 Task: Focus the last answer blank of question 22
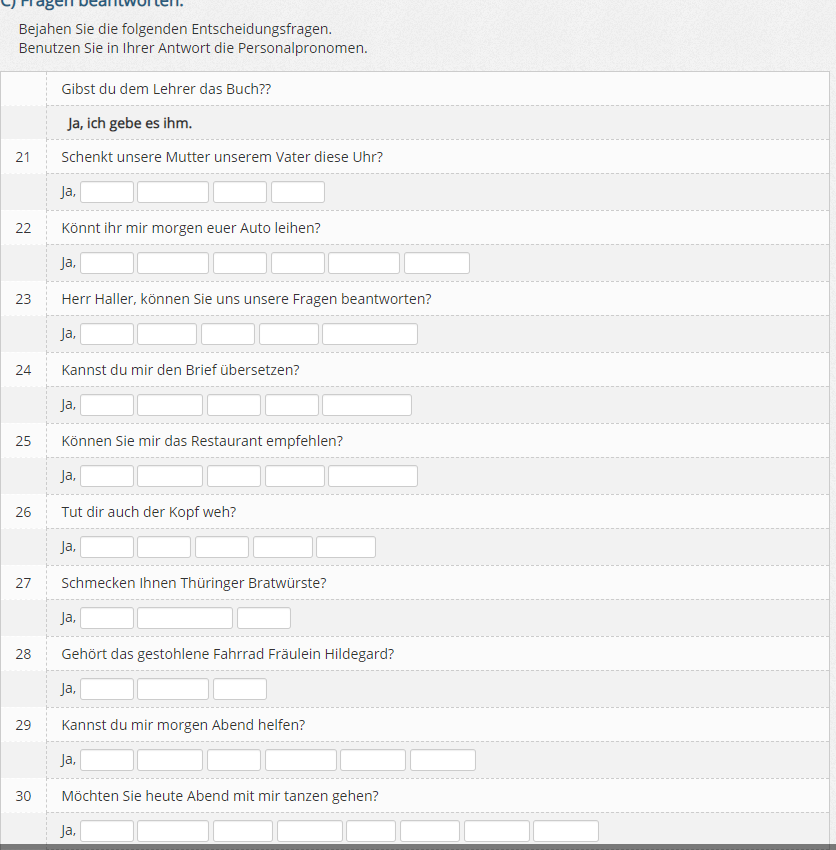[437, 263]
